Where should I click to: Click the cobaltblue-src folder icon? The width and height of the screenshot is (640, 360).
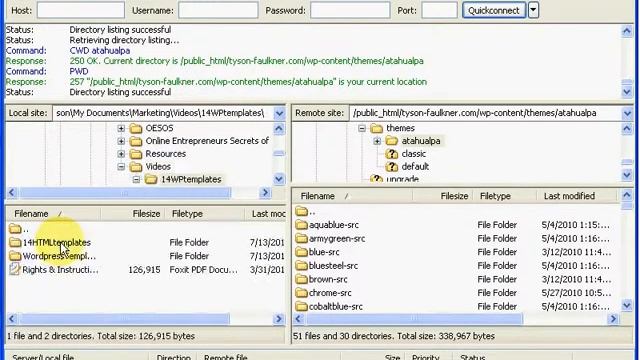[x=302, y=307]
